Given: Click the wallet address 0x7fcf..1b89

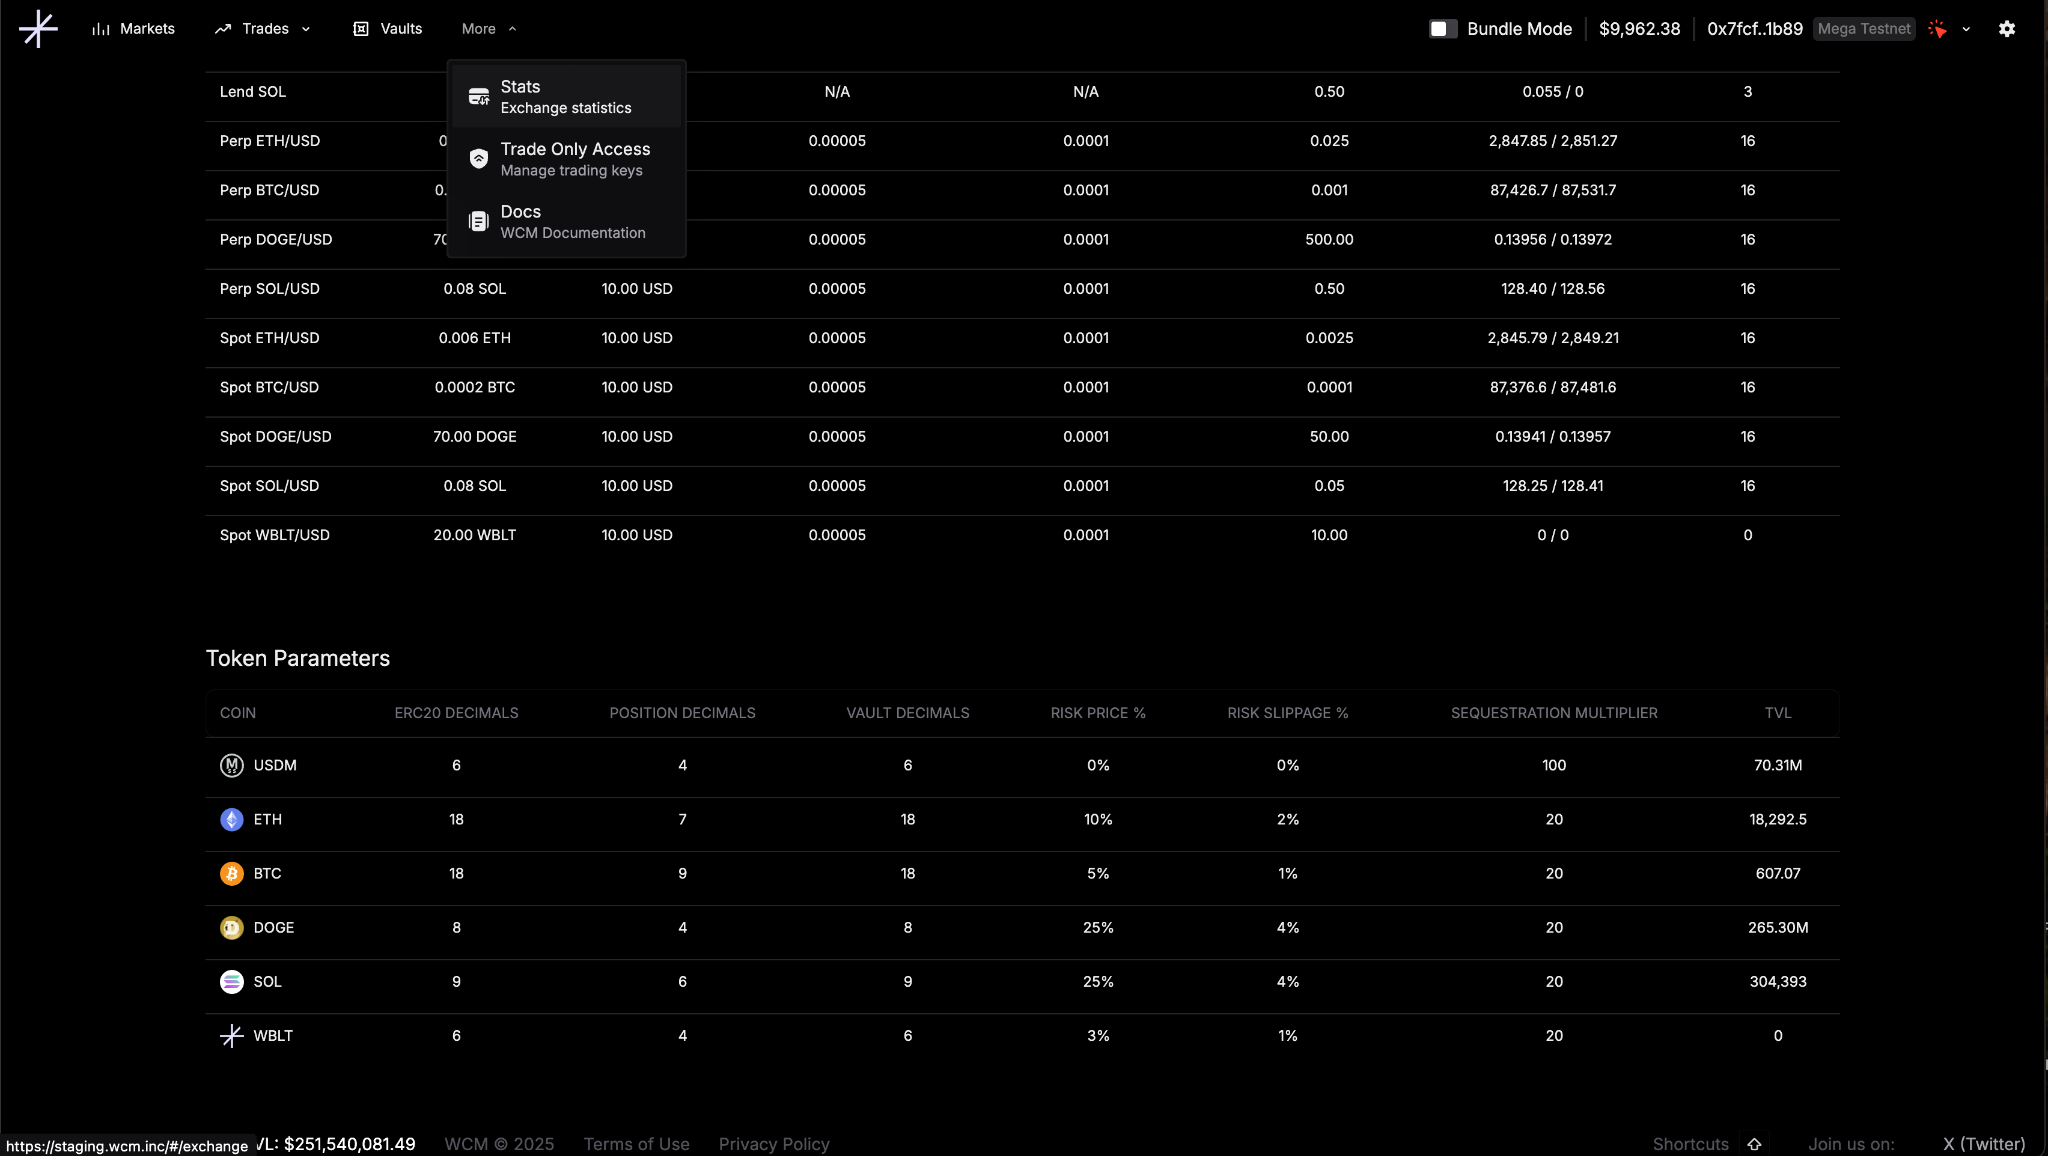Looking at the screenshot, I should click(1754, 29).
